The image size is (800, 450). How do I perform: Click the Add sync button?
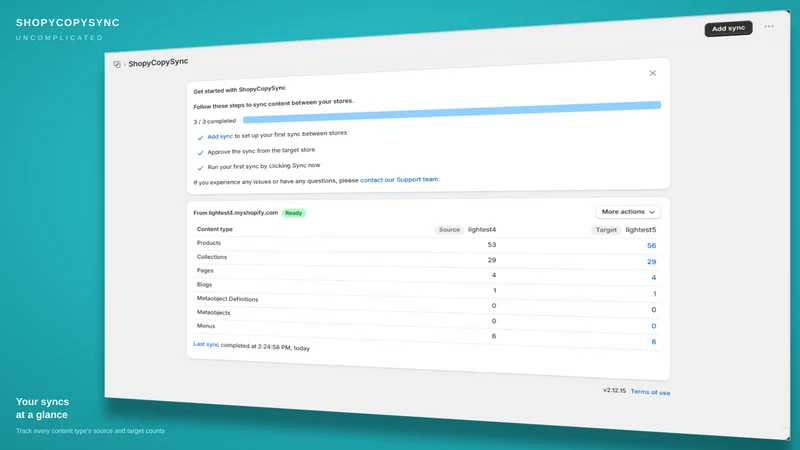point(728,29)
